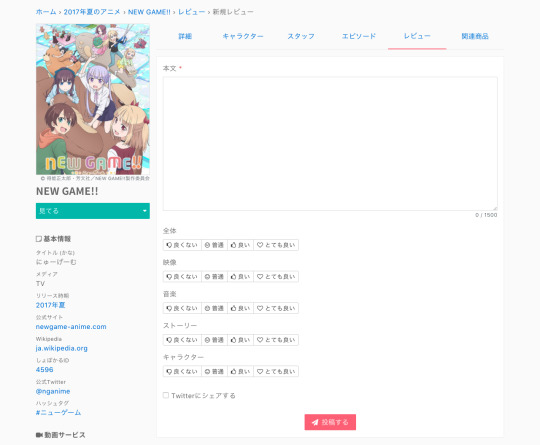Select とても良い rating for 音楽

pyautogui.click(x=276, y=308)
